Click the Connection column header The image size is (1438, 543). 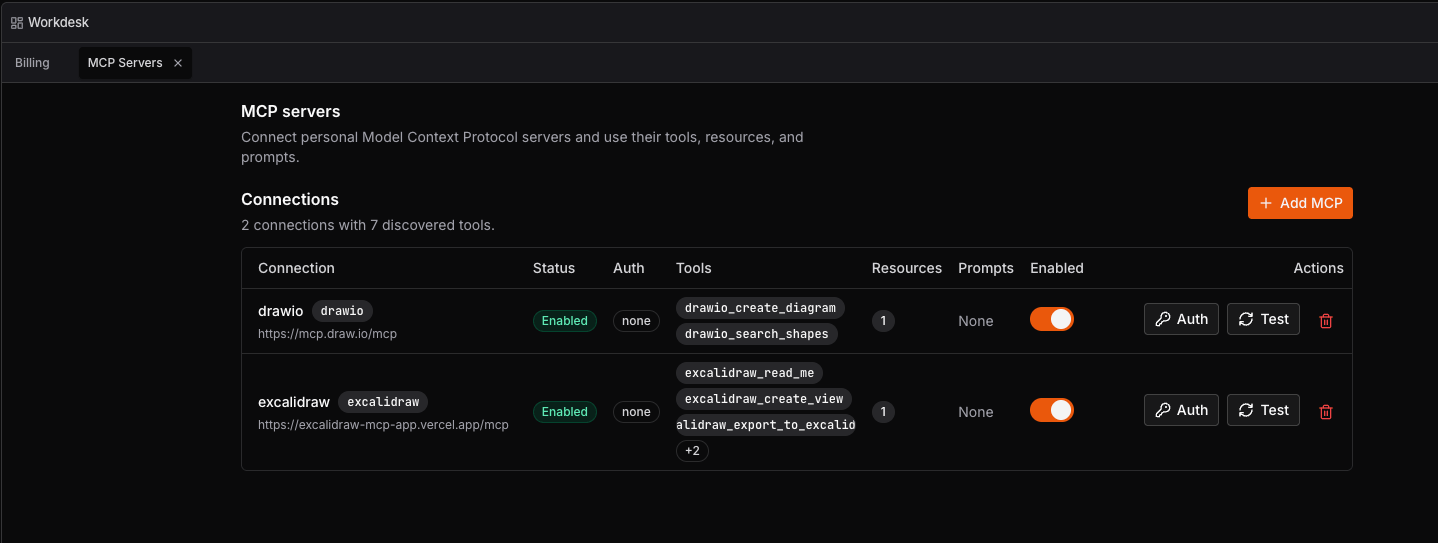pos(296,268)
